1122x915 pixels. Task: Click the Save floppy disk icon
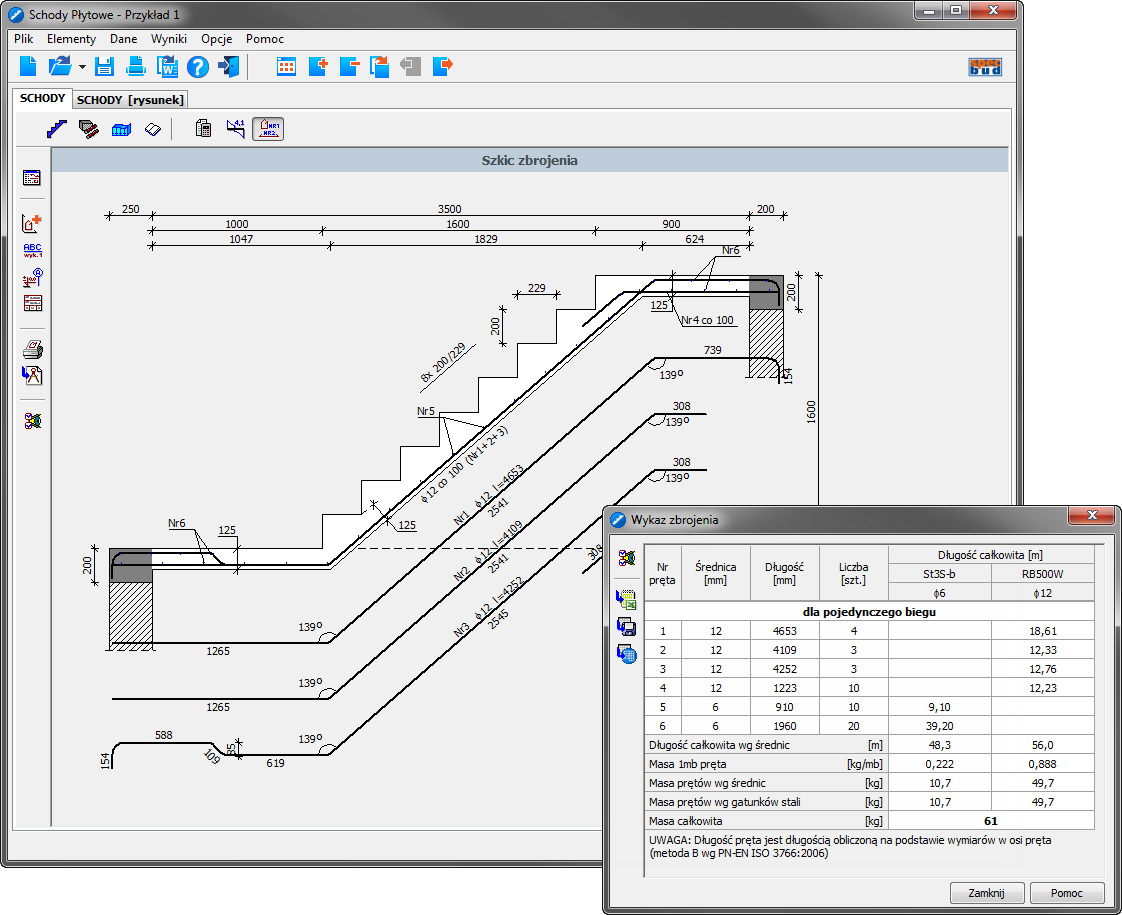[105, 67]
